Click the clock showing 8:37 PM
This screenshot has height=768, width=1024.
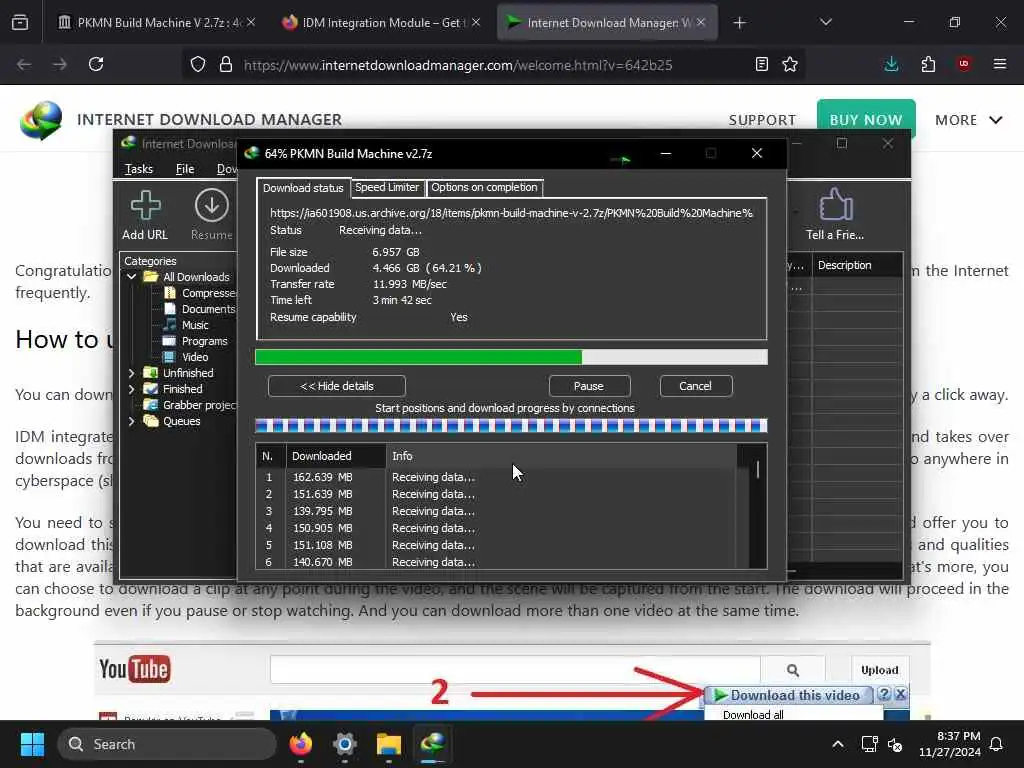click(x=958, y=736)
